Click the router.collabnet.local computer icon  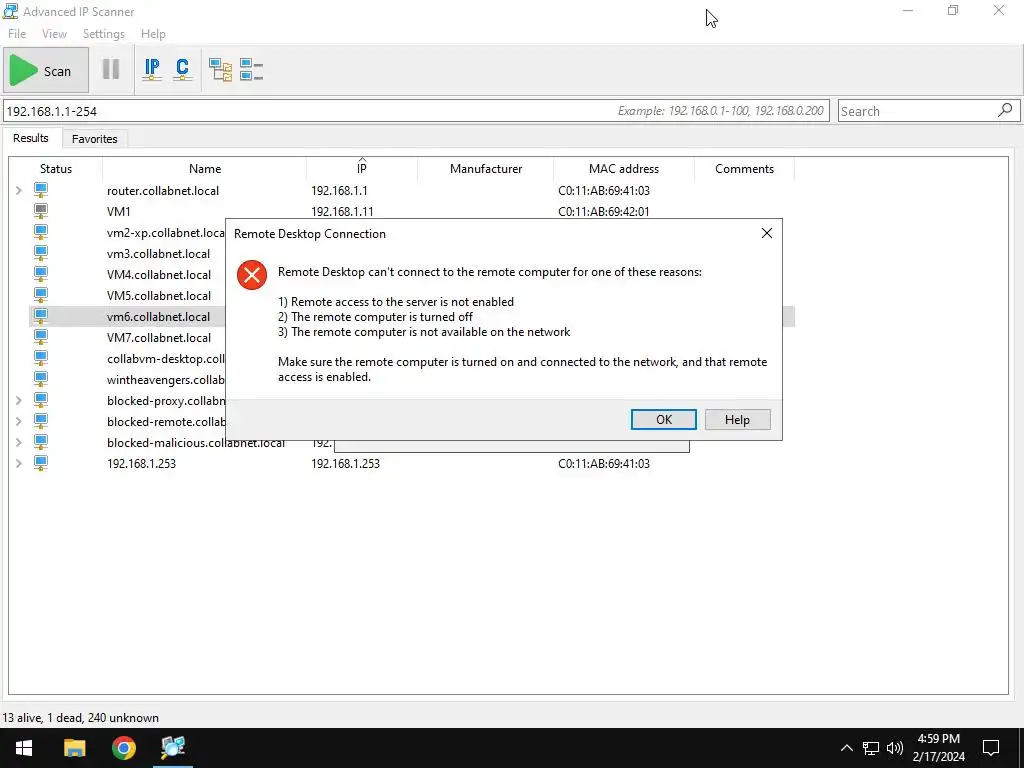pos(41,190)
